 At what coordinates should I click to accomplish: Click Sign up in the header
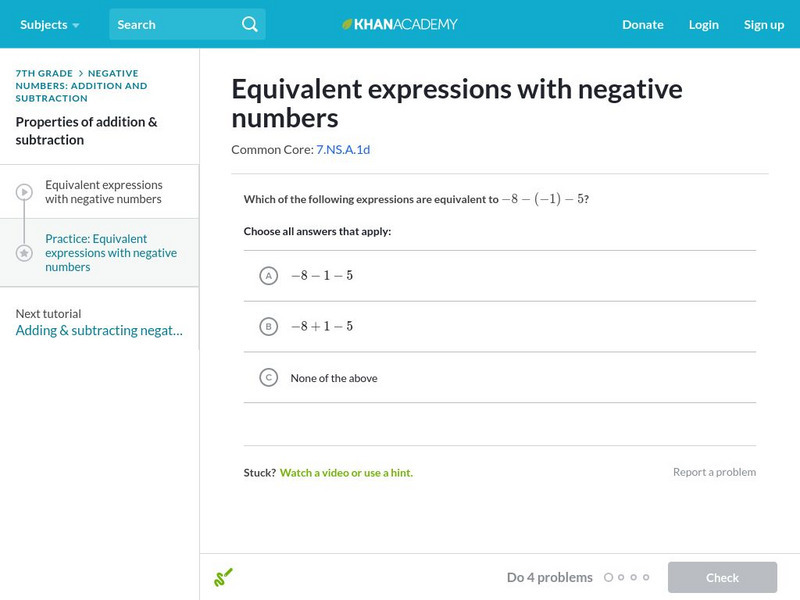click(764, 24)
